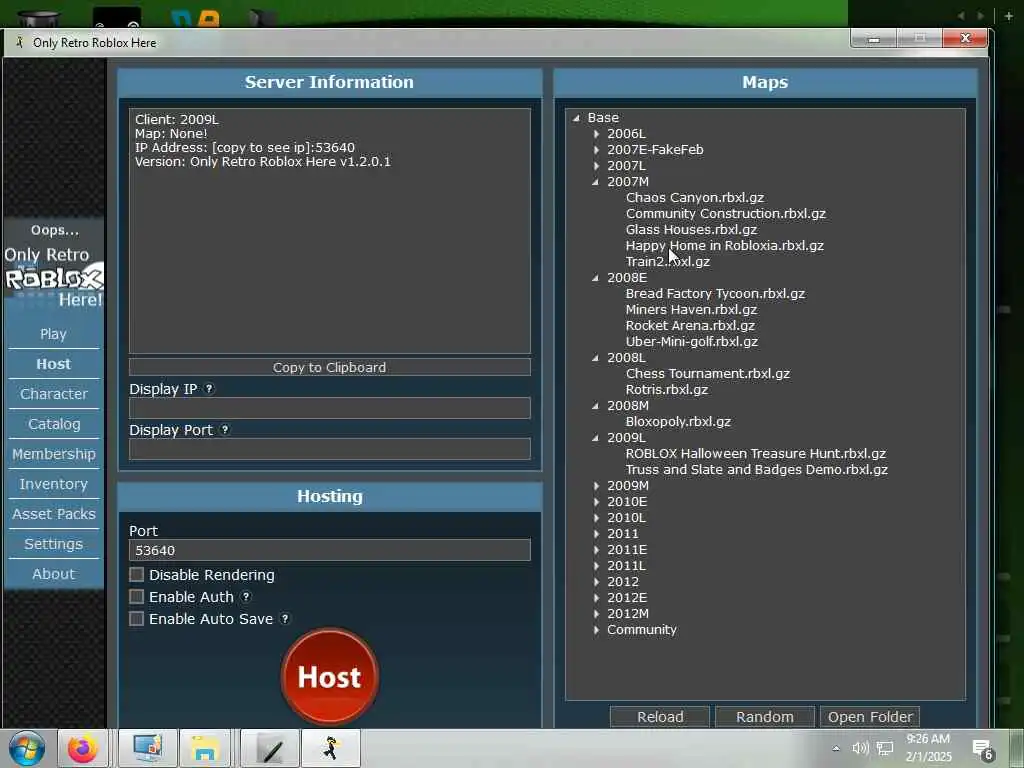Select Happy Home in Robloxia.rbxl.gz
This screenshot has width=1024, height=768.
724,246
